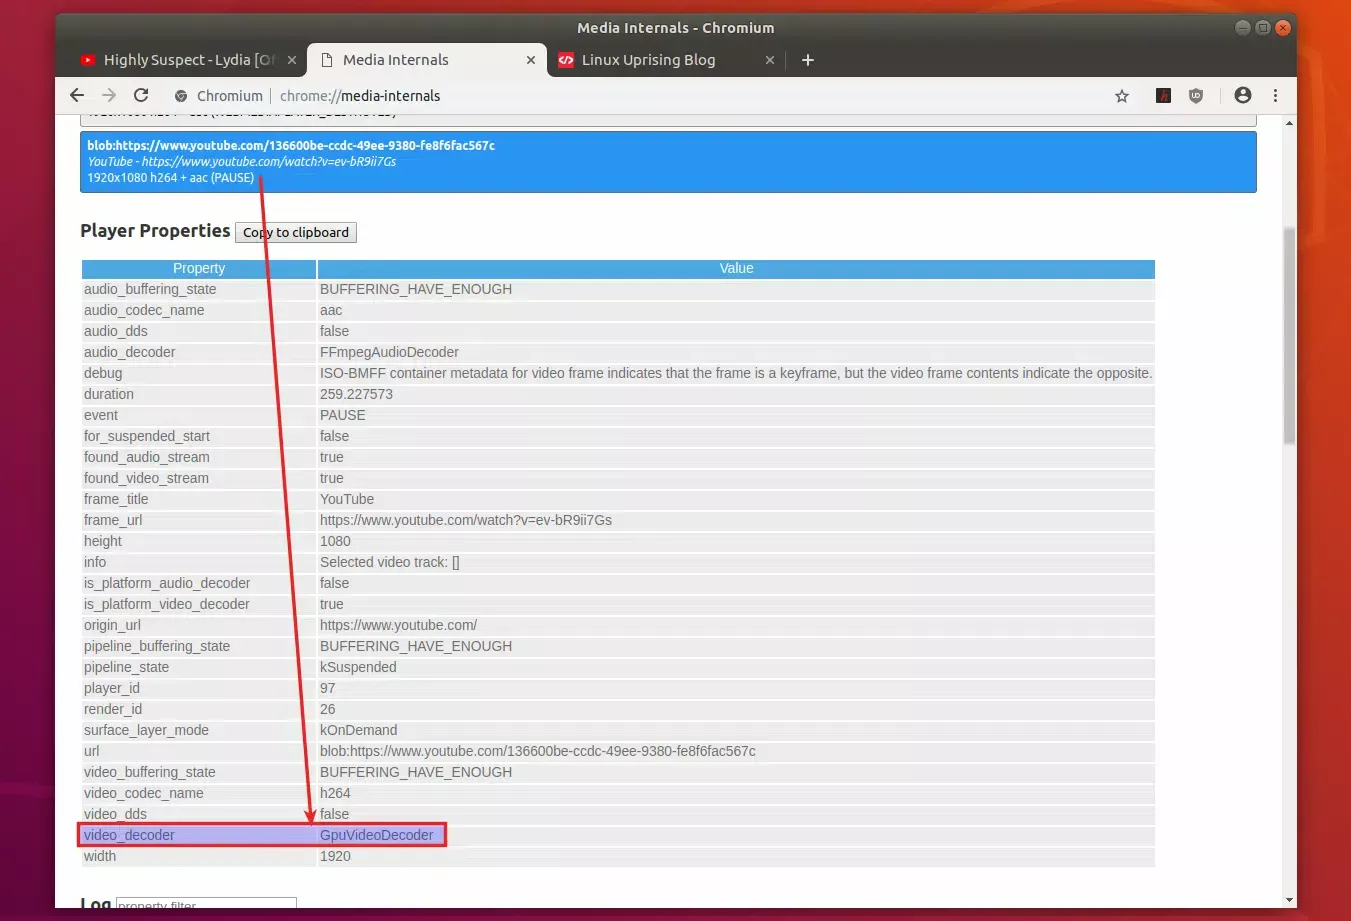Click the YouTube favicon on first tab
The width and height of the screenshot is (1351, 921).
88,60
